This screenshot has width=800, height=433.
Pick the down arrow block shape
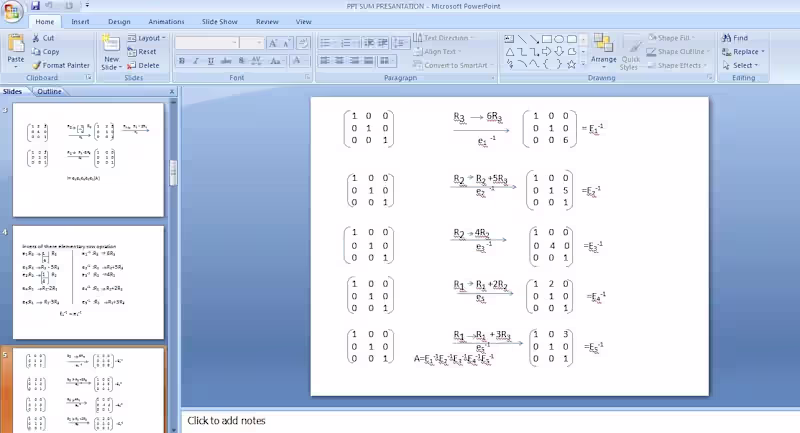tap(559, 52)
